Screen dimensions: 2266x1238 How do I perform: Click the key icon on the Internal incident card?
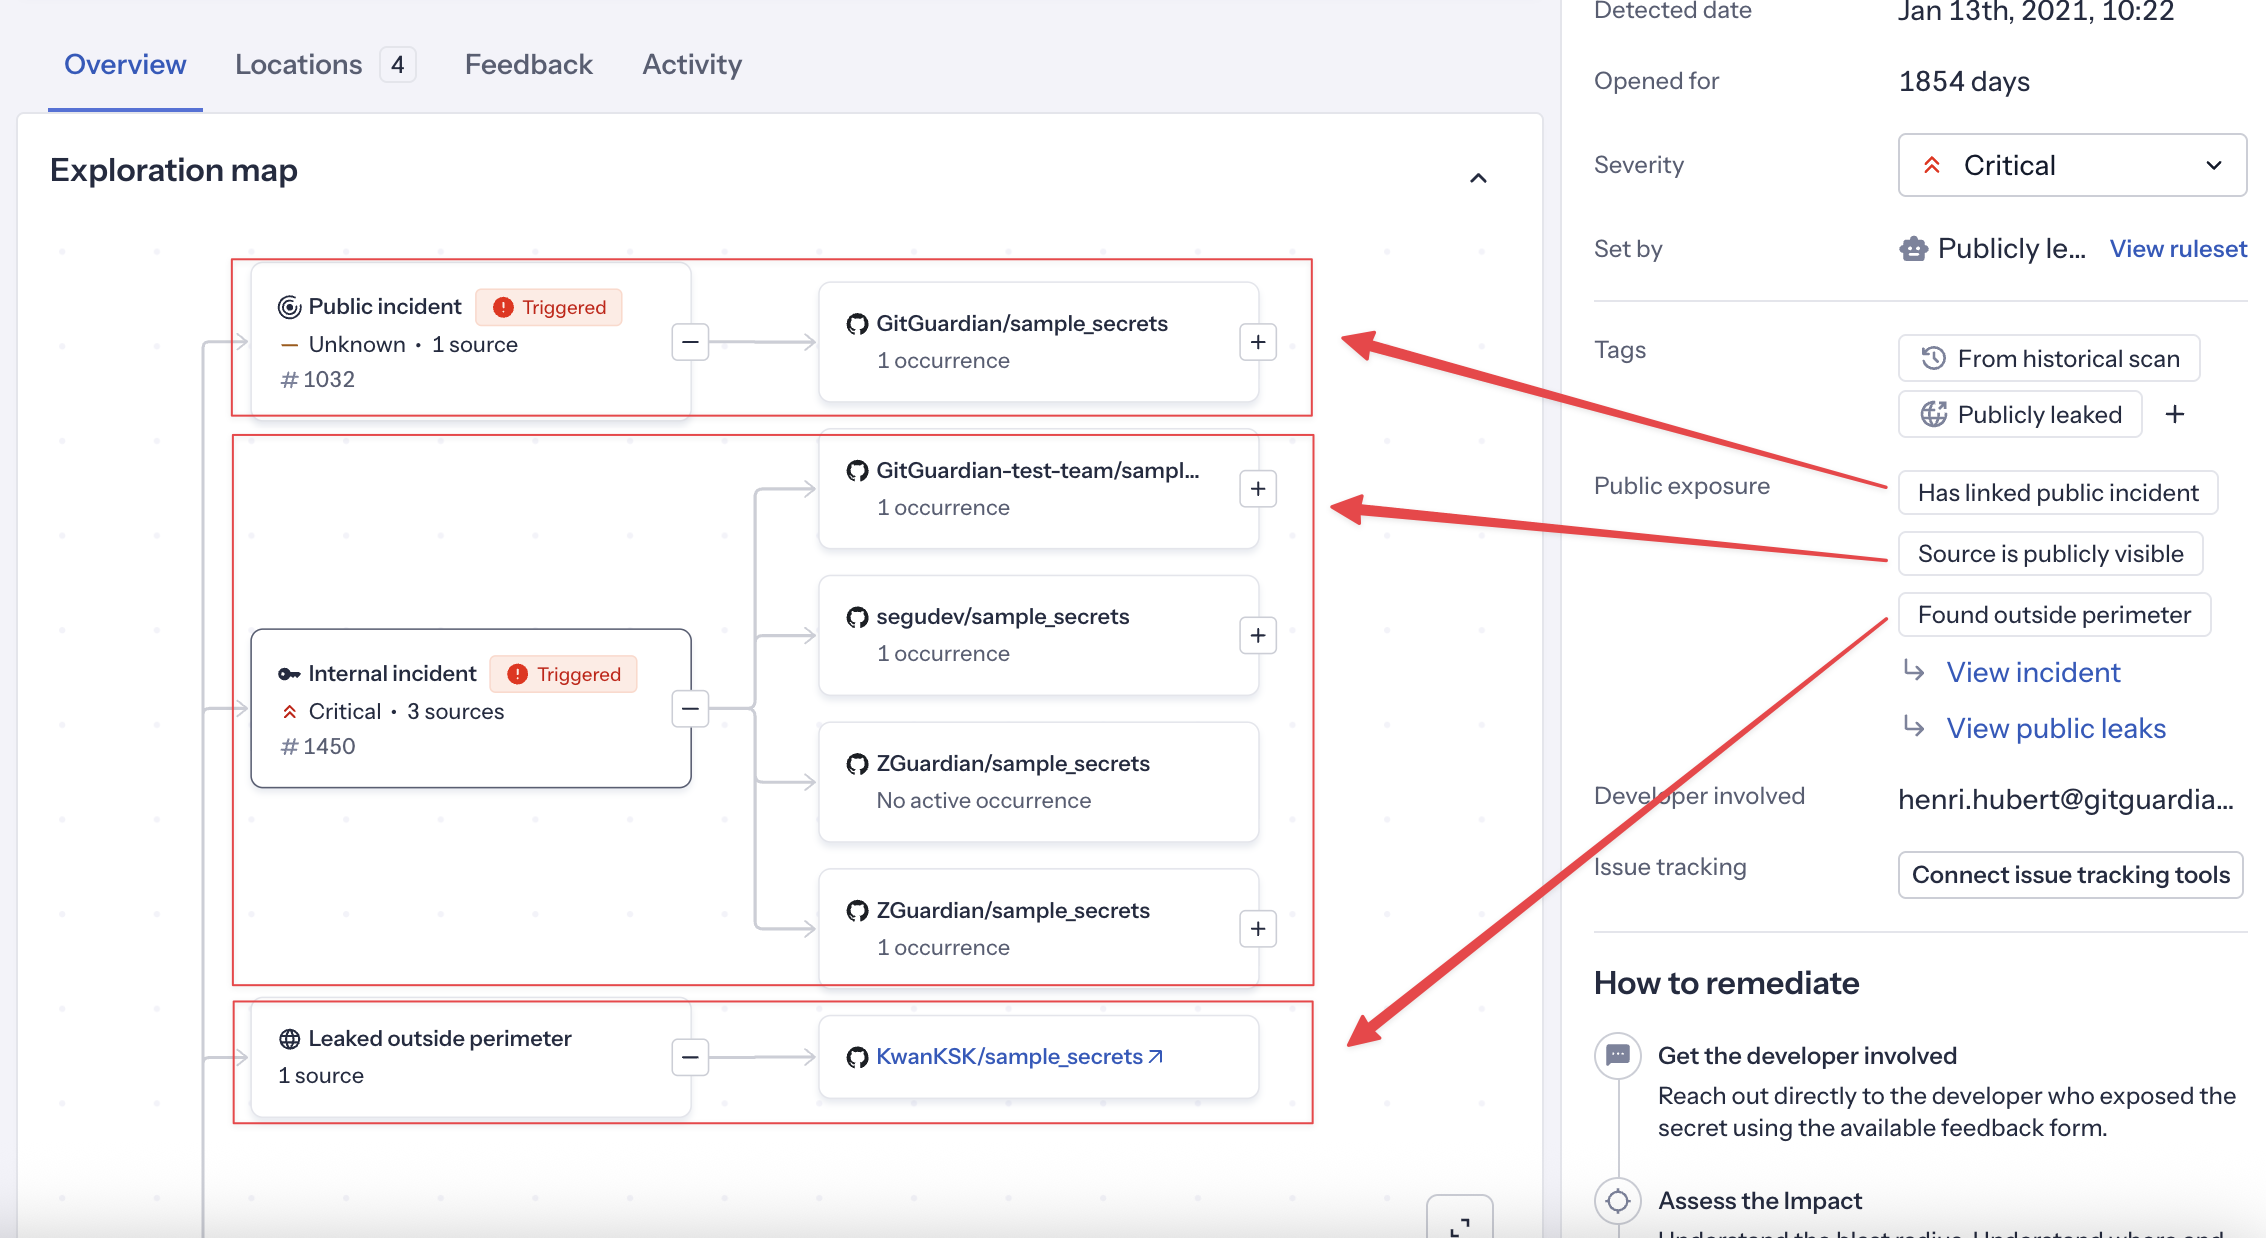point(289,674)
